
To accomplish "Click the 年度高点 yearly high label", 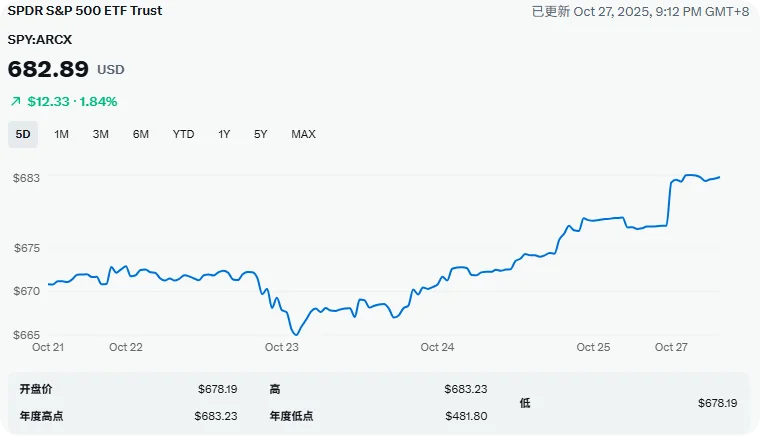I will [42, 415].
